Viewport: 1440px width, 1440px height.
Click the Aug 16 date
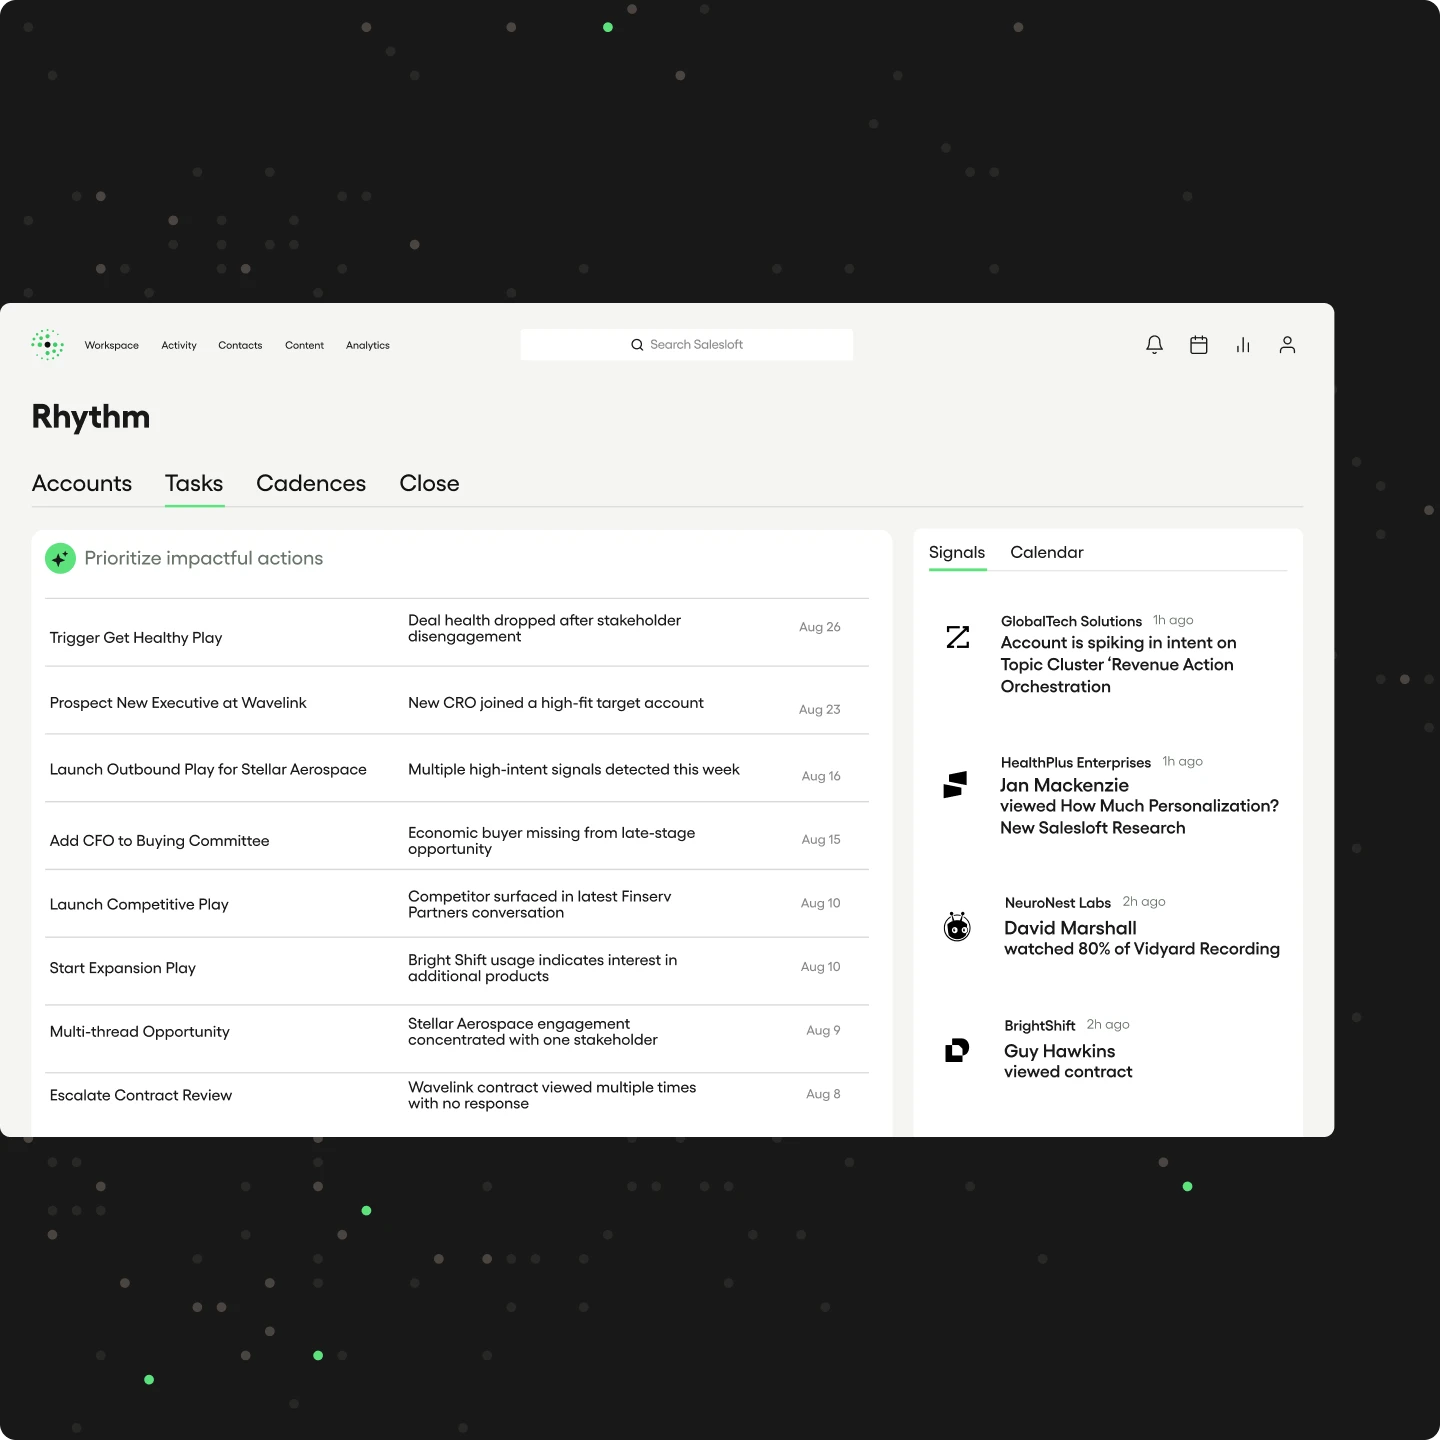pyautogui.click(x=821, y=776)
